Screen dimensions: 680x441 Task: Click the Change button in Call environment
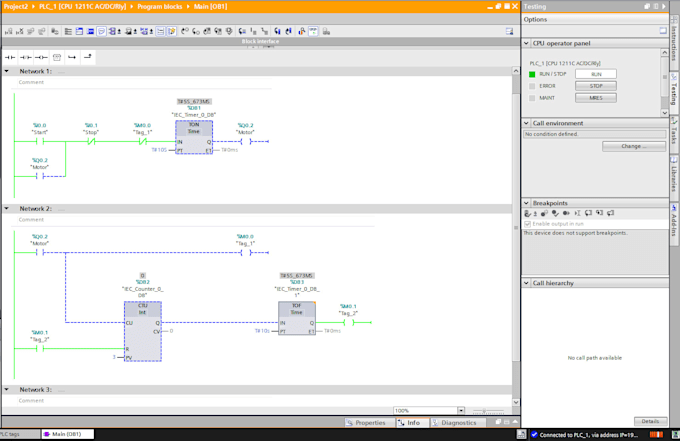(x=634, y=146)
